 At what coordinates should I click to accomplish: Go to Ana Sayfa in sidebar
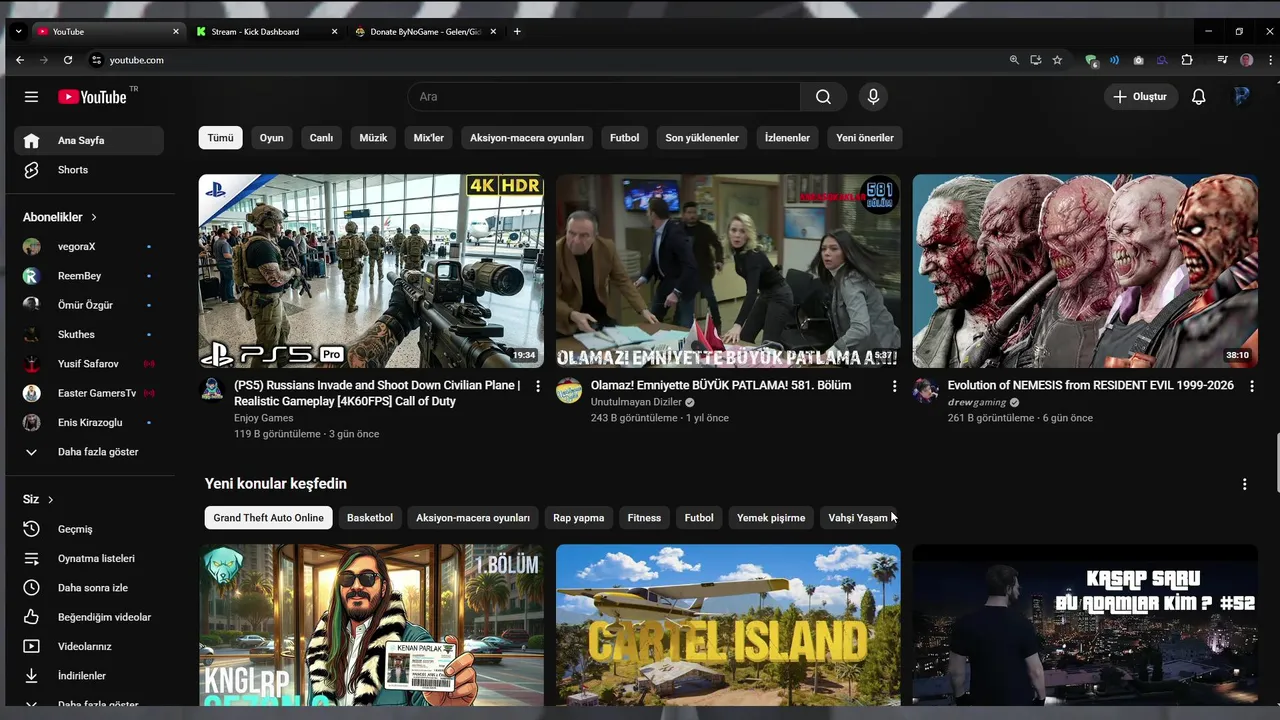pos(89,141)
